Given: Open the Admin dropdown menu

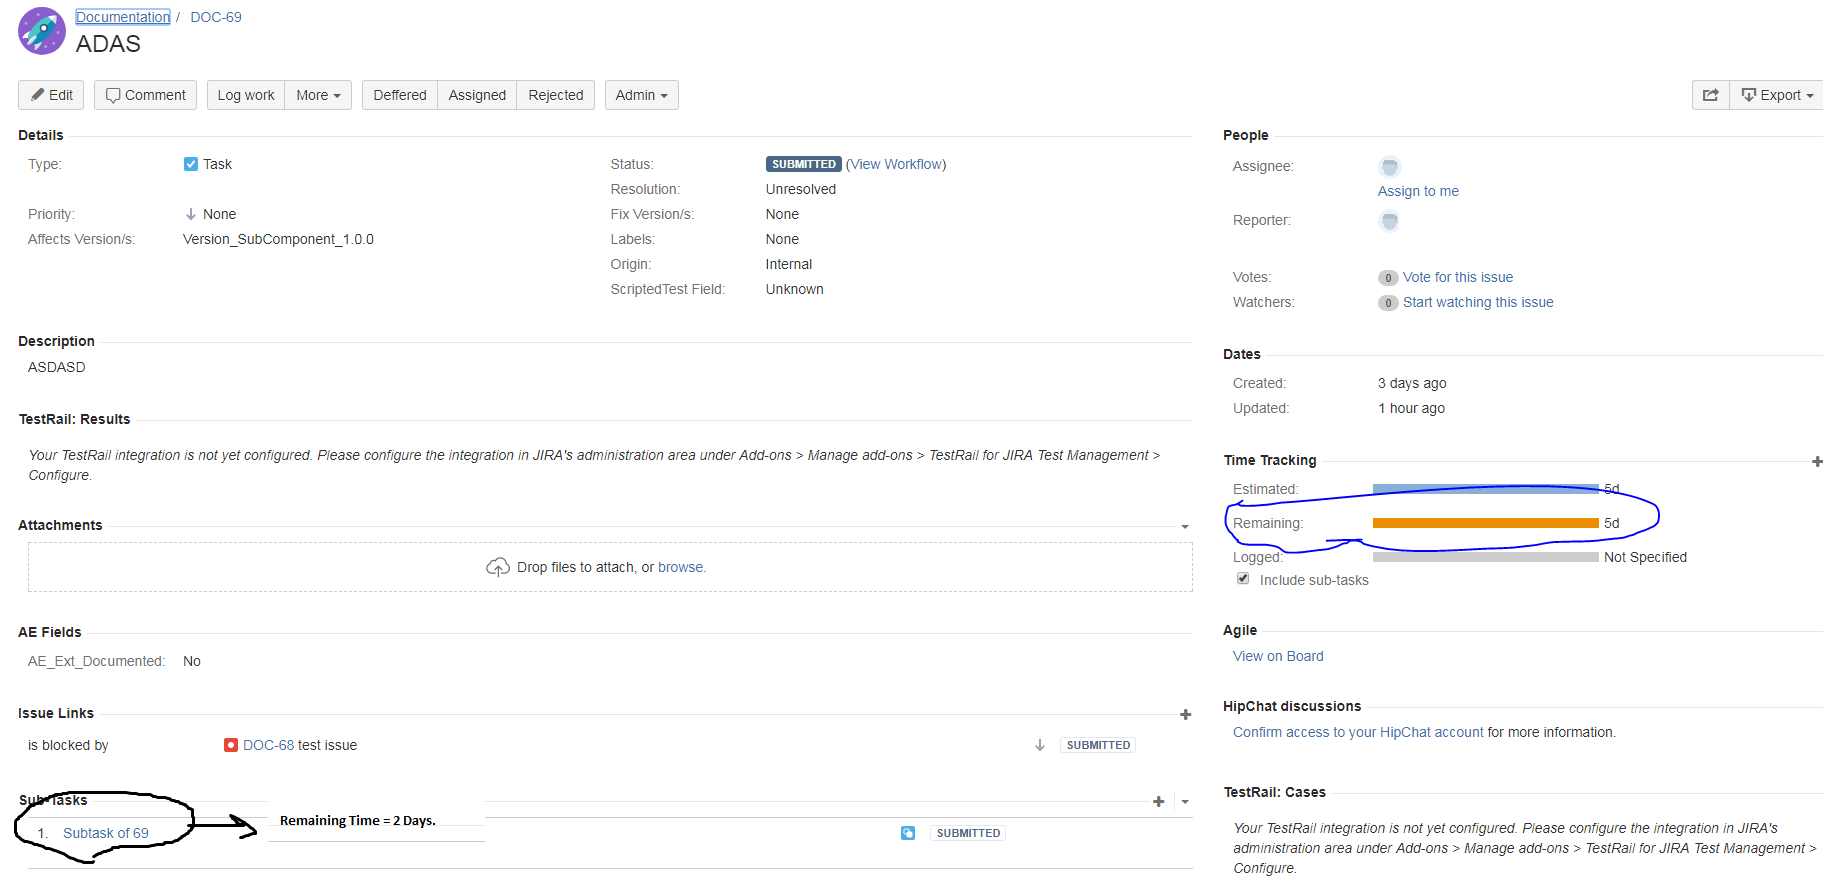Looking at the screenshot, I should point(641,95).
